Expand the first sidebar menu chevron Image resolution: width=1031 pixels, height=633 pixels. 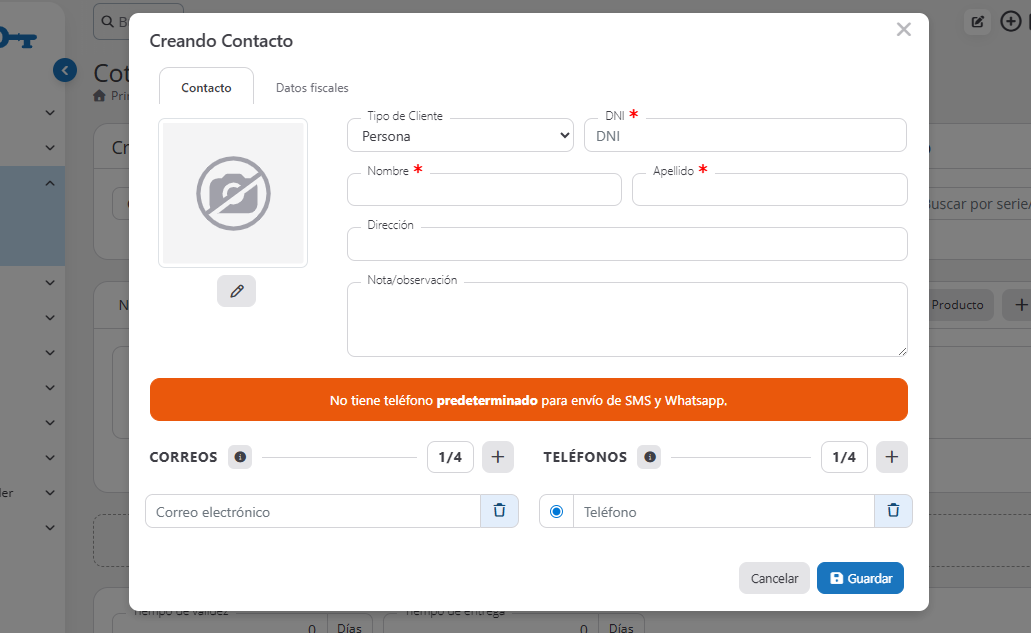coord(50,113)
